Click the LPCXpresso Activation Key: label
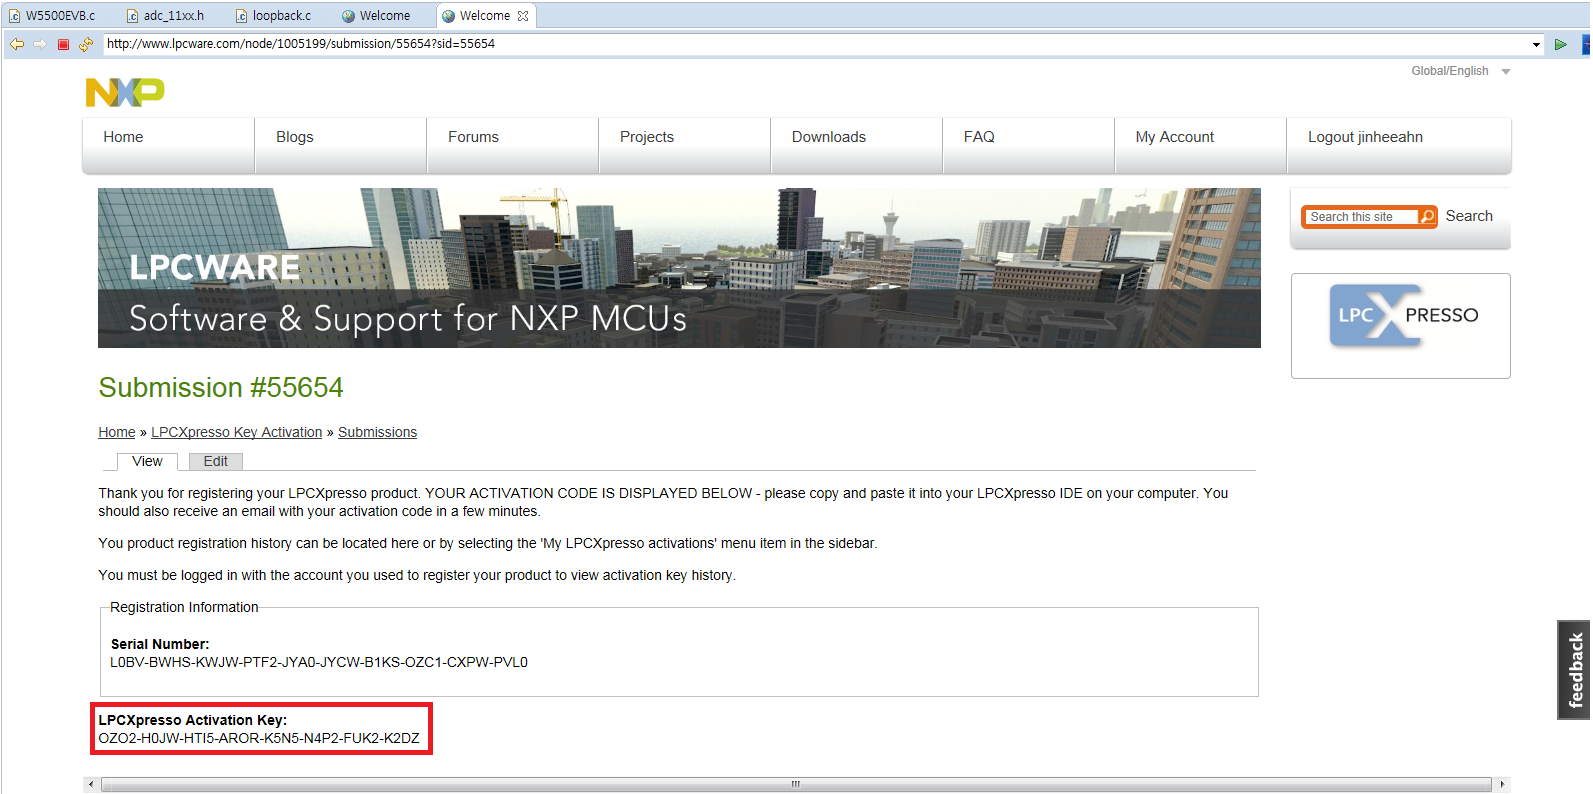This screenshot has height=794, width=1593. click(192, 720)
